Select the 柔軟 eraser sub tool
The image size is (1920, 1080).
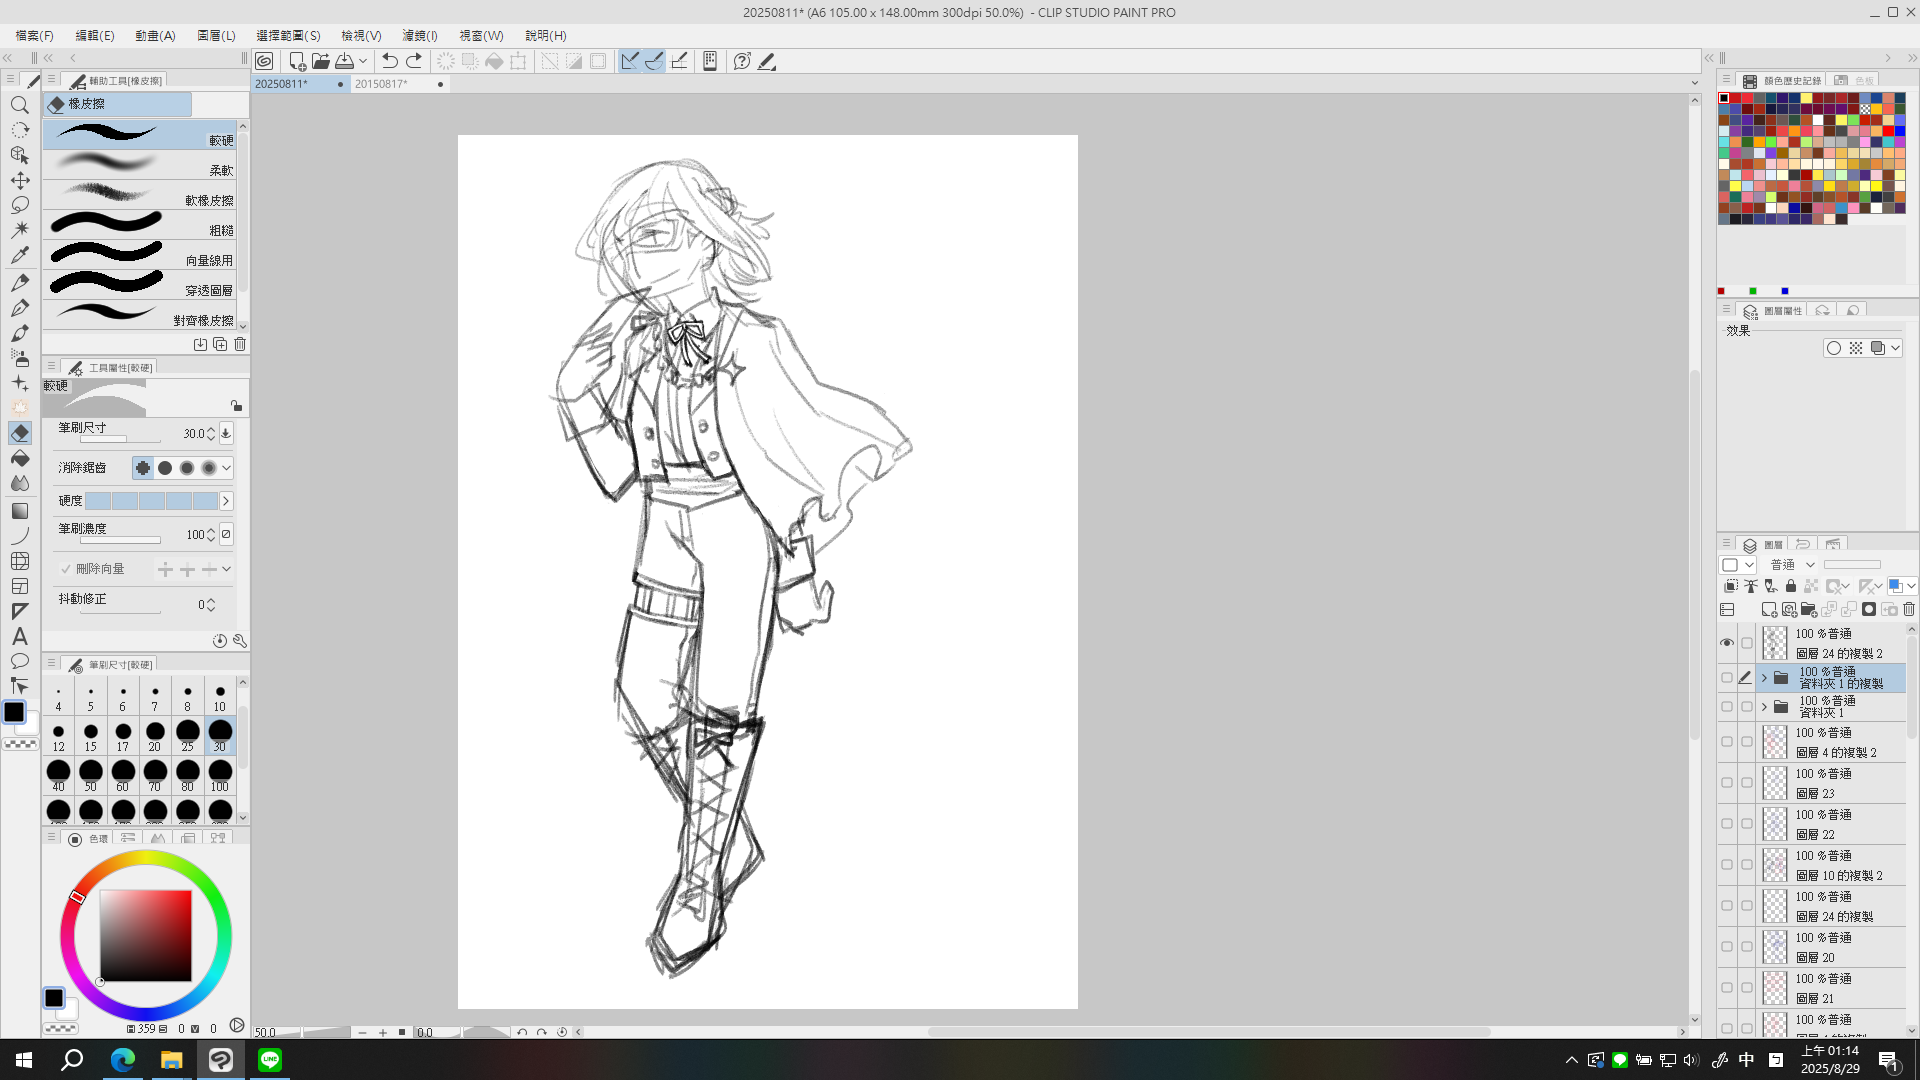140,165
